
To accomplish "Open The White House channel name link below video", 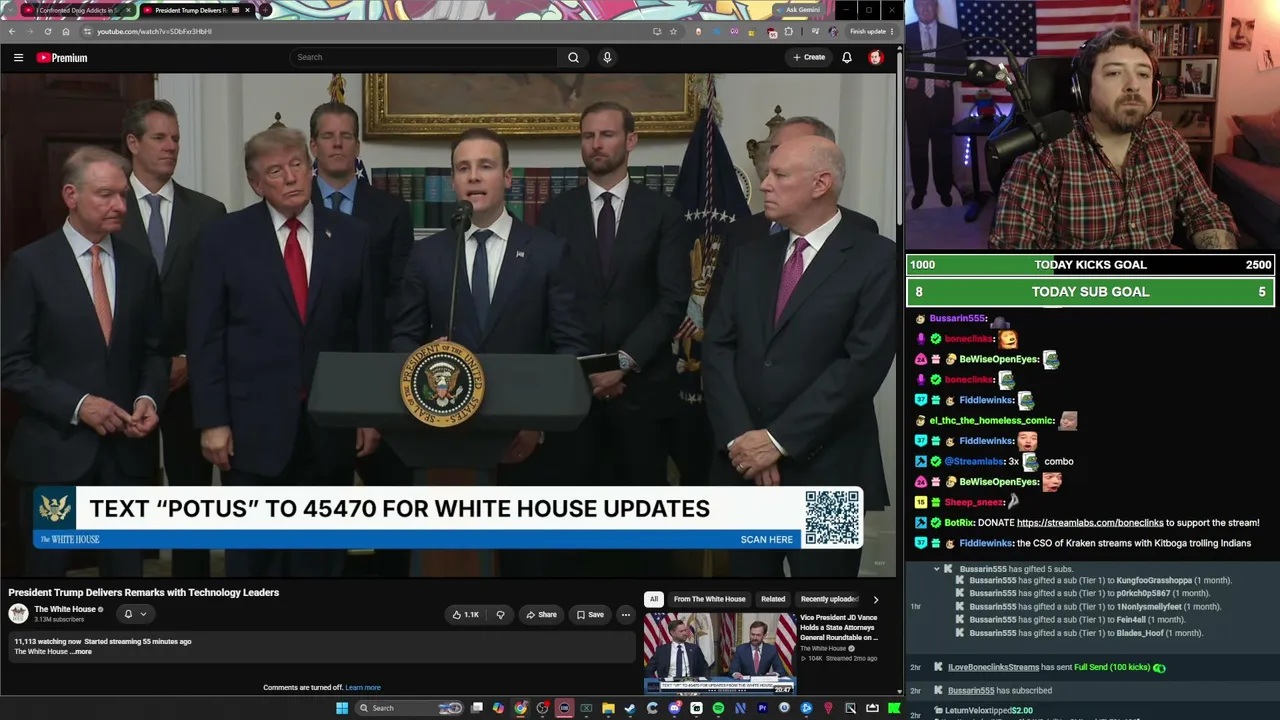I will point(65,609).
